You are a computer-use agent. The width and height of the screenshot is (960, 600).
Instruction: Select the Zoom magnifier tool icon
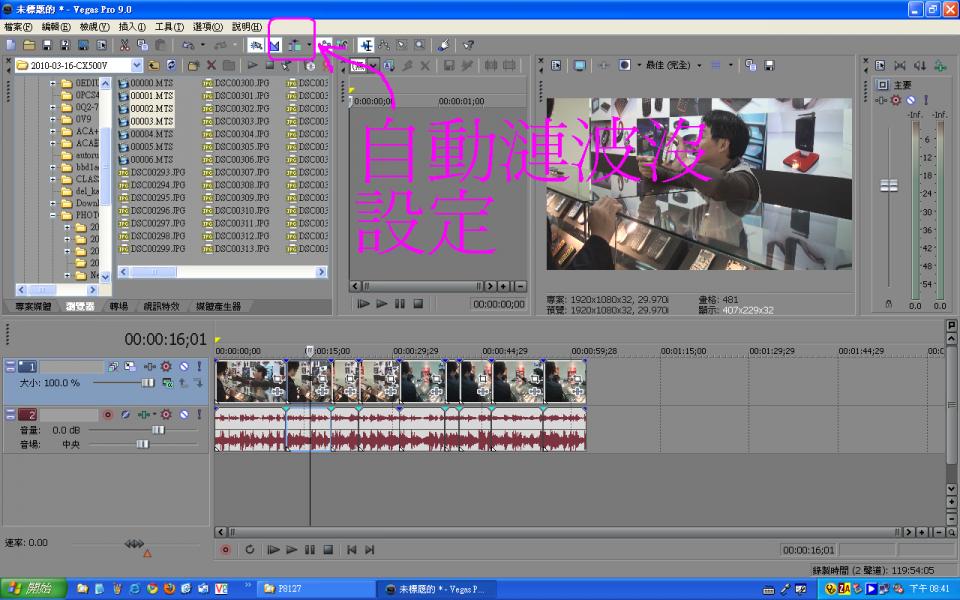tap(419, 45)
